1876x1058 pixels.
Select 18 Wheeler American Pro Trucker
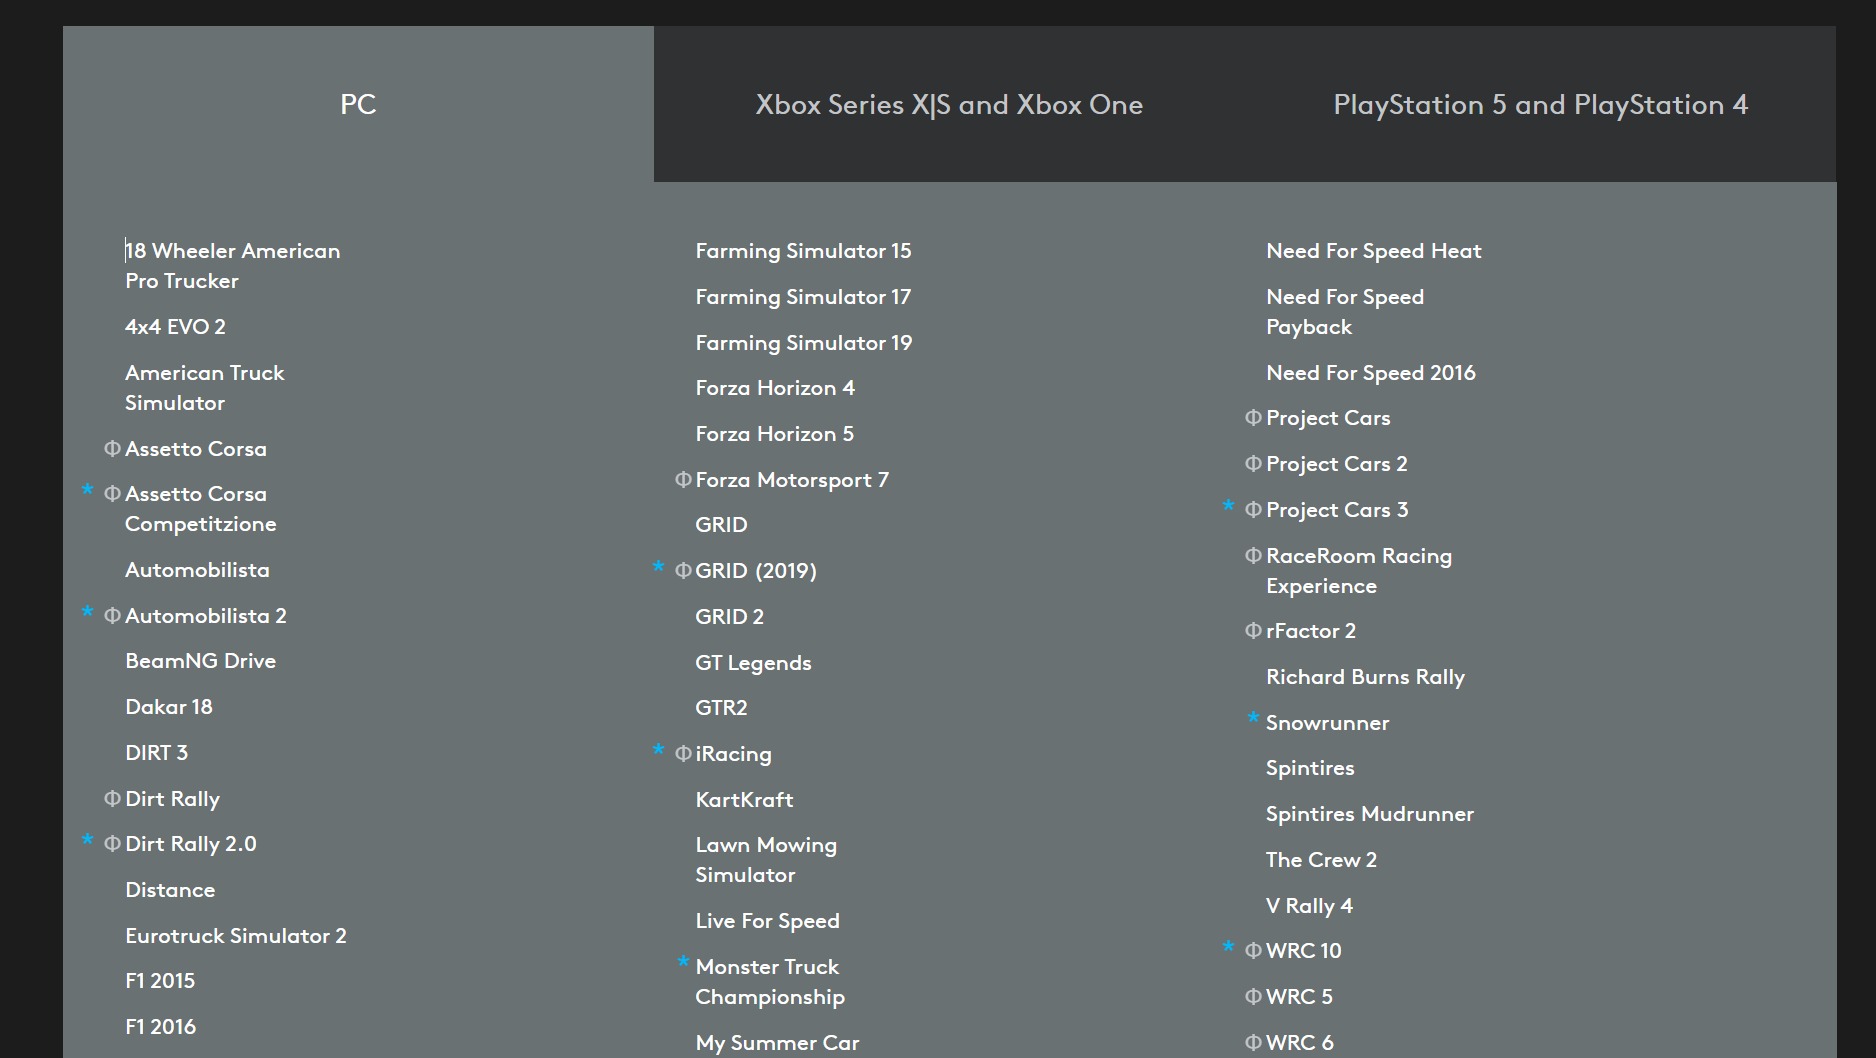pyautogui.click(x=232, y=266)
